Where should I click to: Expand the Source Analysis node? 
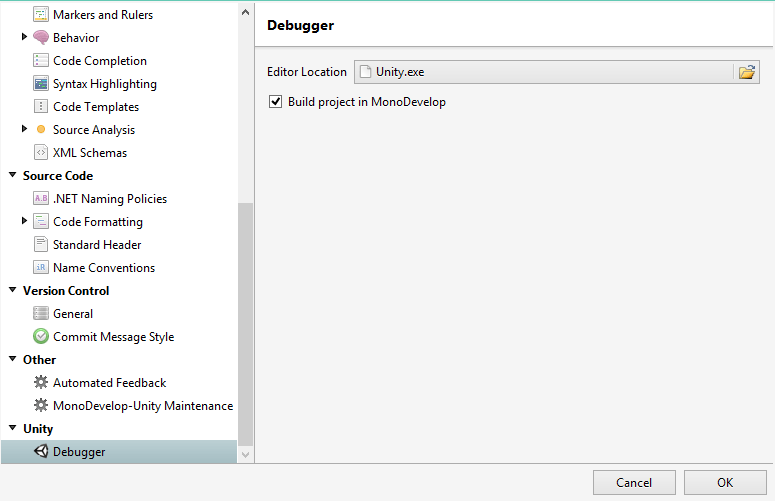click(x=25, y=129)
